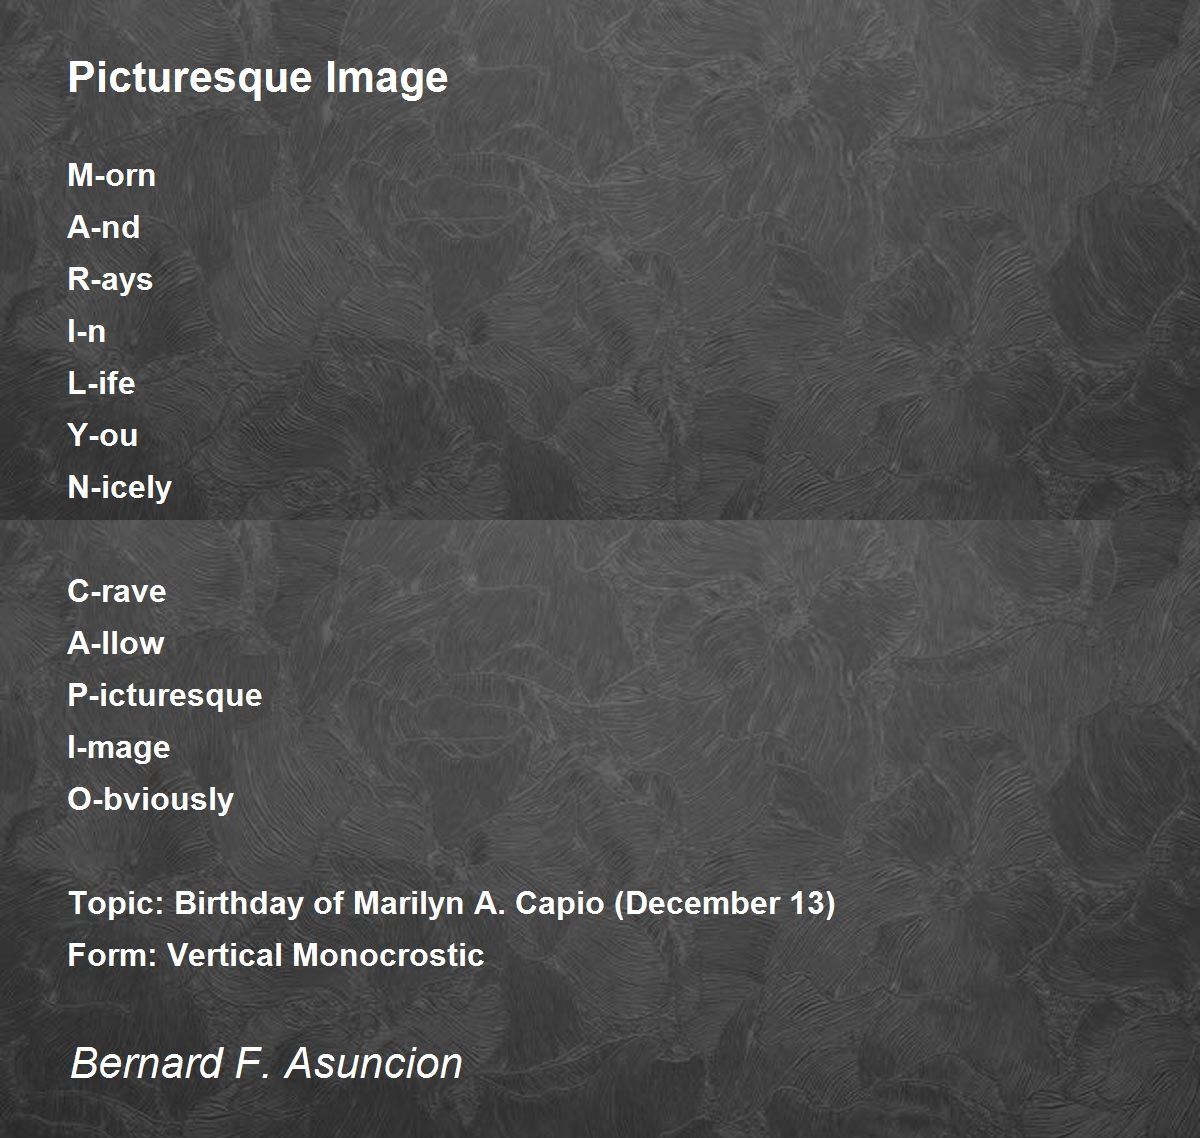Click the P-icturesque line
The width and height of the screenshot is (1200, 1138).
(x=164, y=696)
